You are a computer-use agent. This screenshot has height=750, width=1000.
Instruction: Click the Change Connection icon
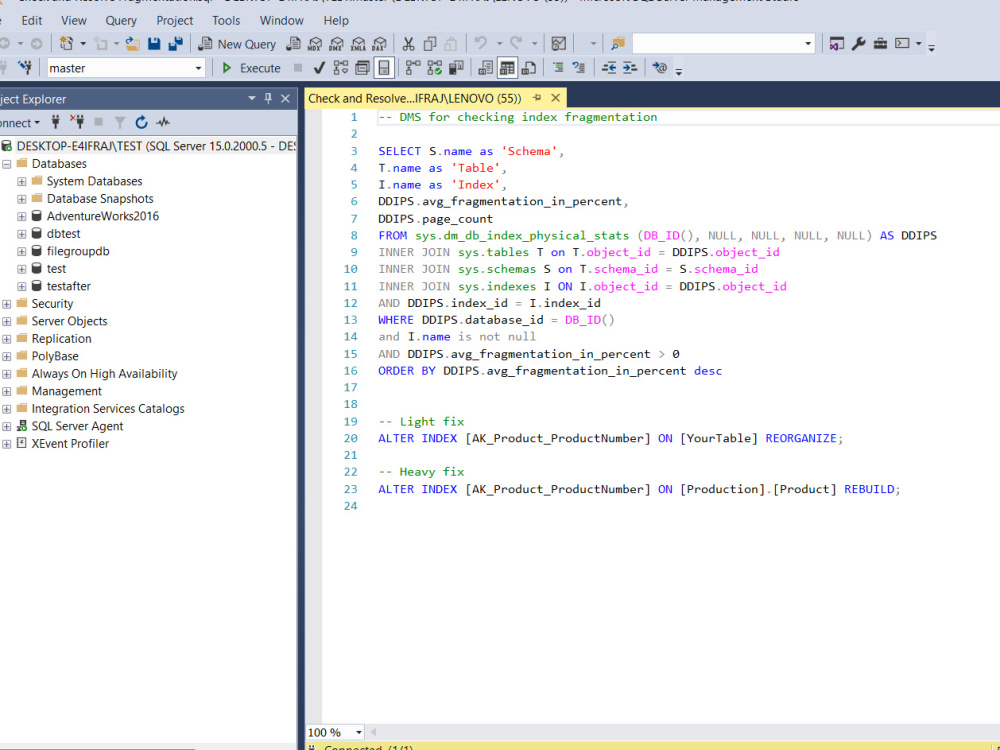point(25,68)
